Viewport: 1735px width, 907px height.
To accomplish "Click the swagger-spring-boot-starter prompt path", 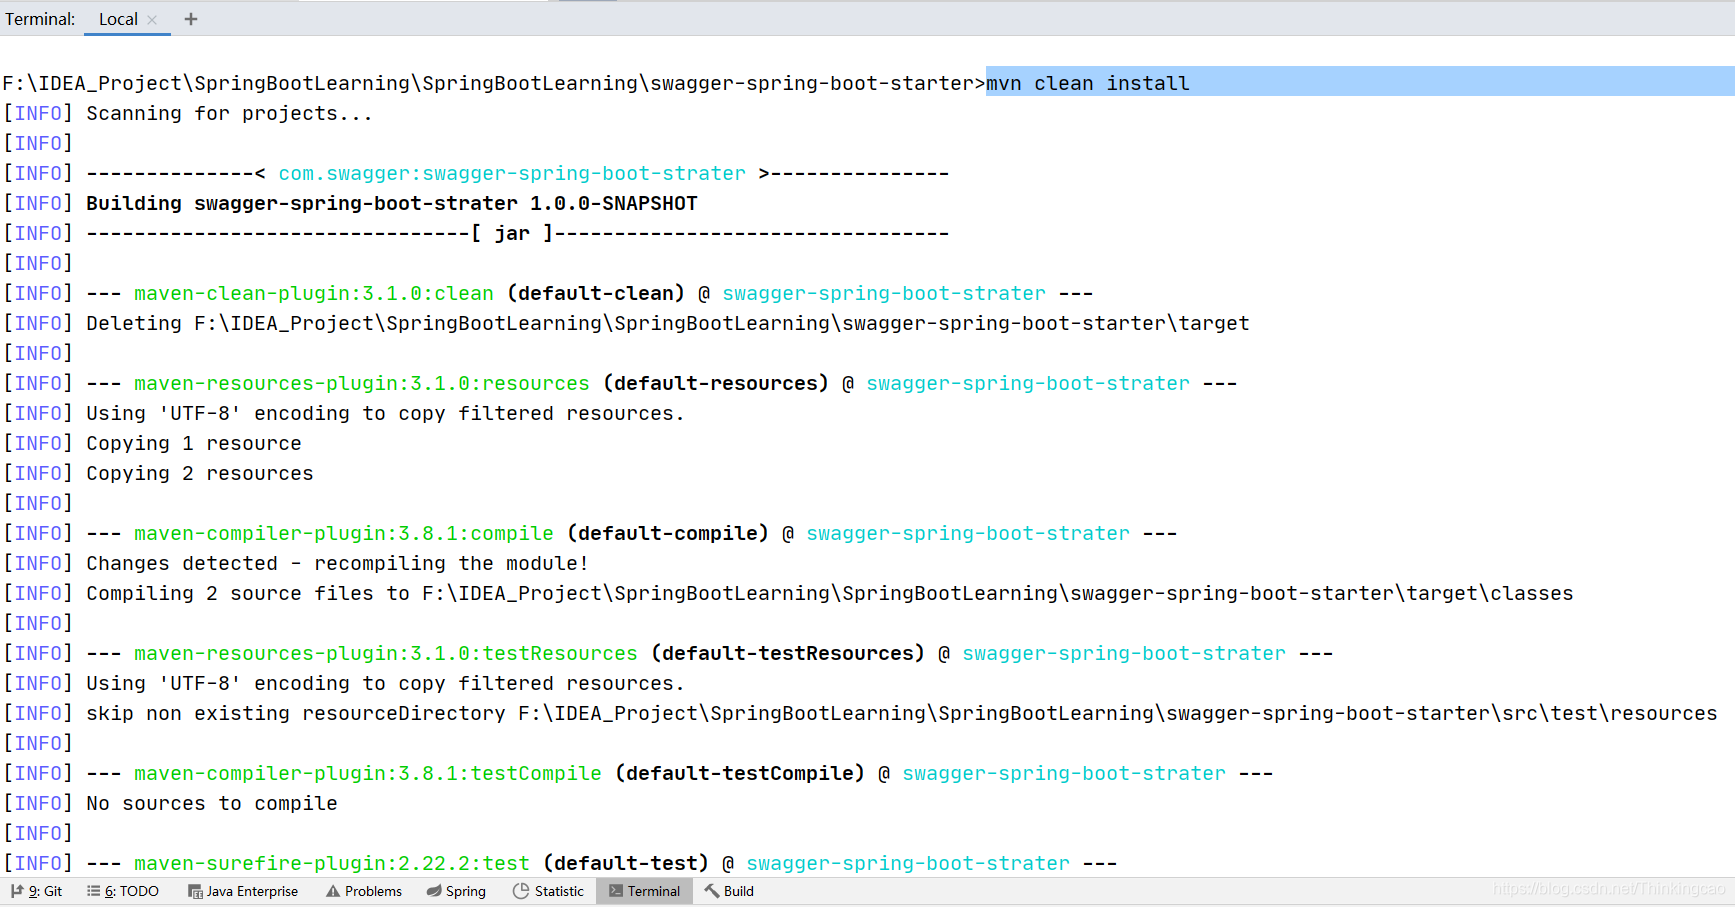I will click(x=494, y=83).
